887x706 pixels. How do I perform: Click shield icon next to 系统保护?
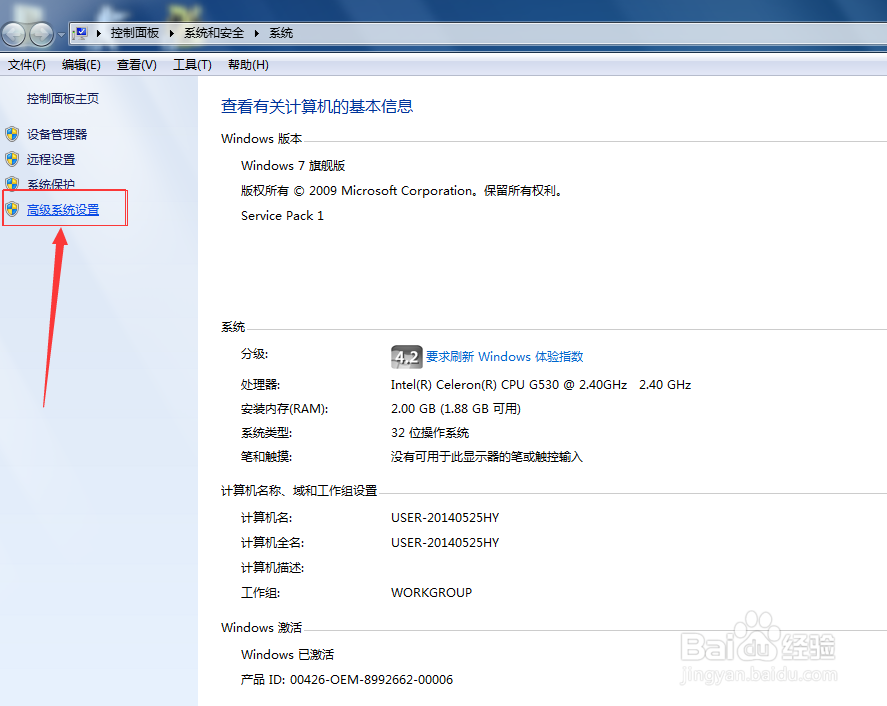(x=12, y=183)
